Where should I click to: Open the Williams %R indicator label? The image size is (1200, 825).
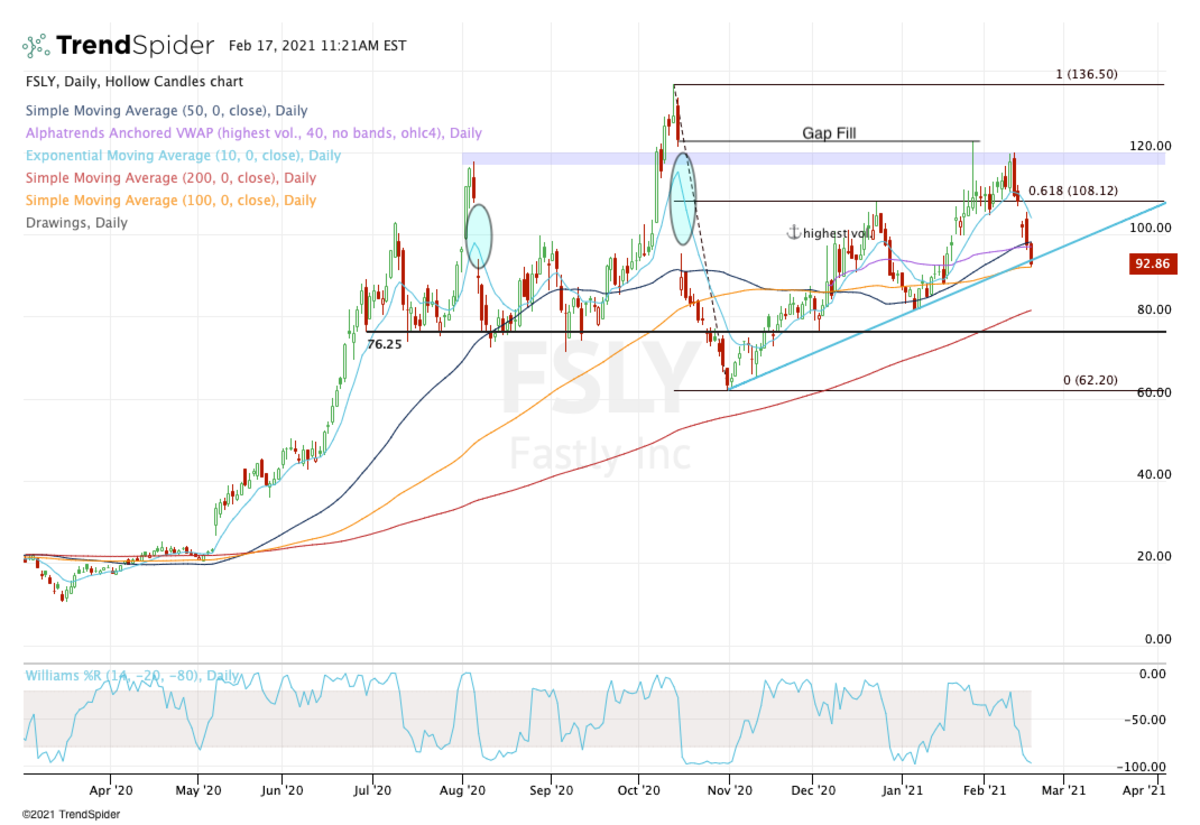click(x=132, y=676)
